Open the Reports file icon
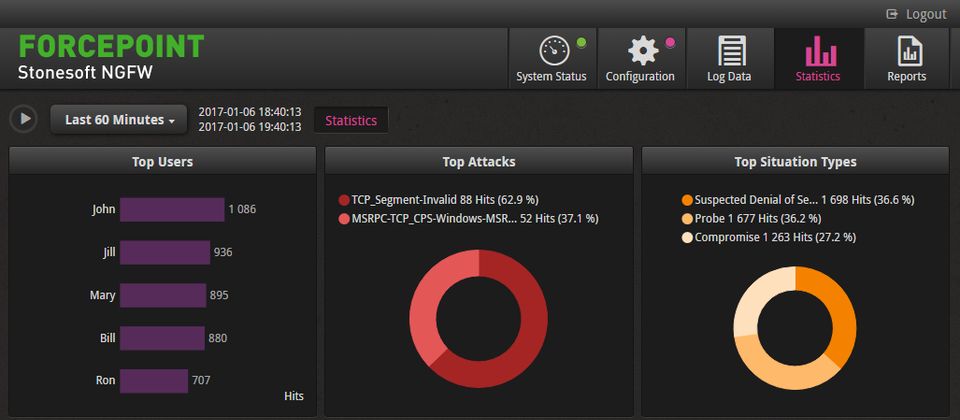 pyautogui.click(x=909, y=50)
